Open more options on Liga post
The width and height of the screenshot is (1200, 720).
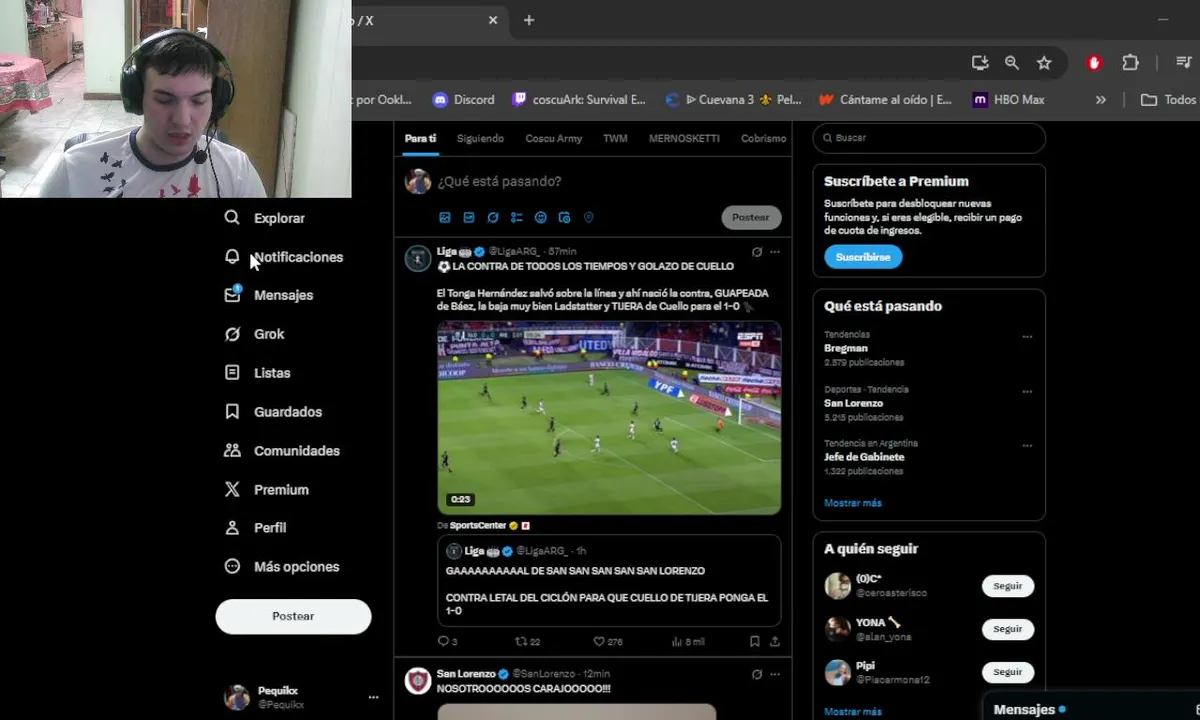pyautogui.click(x=775, y=252)
